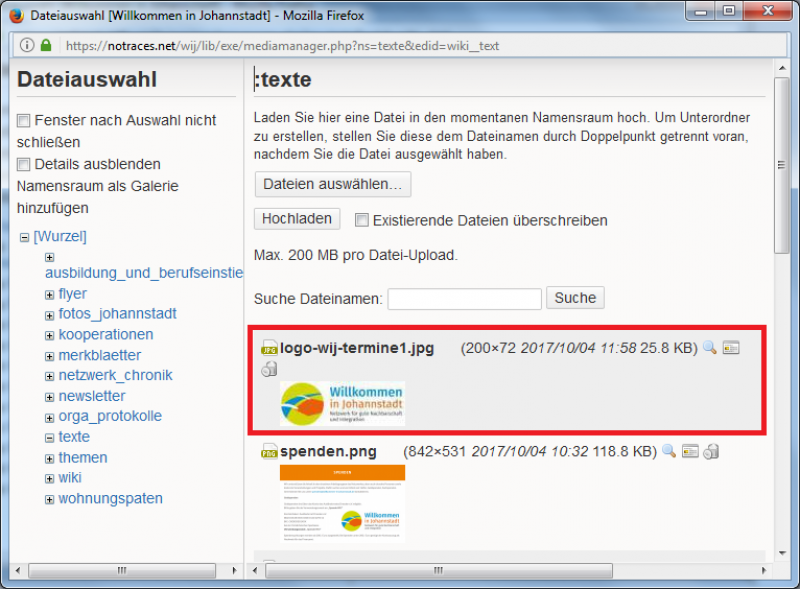The width and height of the screenshot is (800, 589).
Task: Click the vertical scrollbar down arrow
Action: coord(782,553)
